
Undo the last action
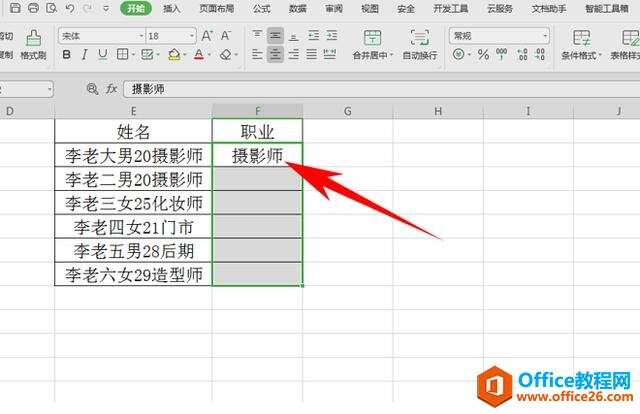pyautogui.click(x=70, y=8)
